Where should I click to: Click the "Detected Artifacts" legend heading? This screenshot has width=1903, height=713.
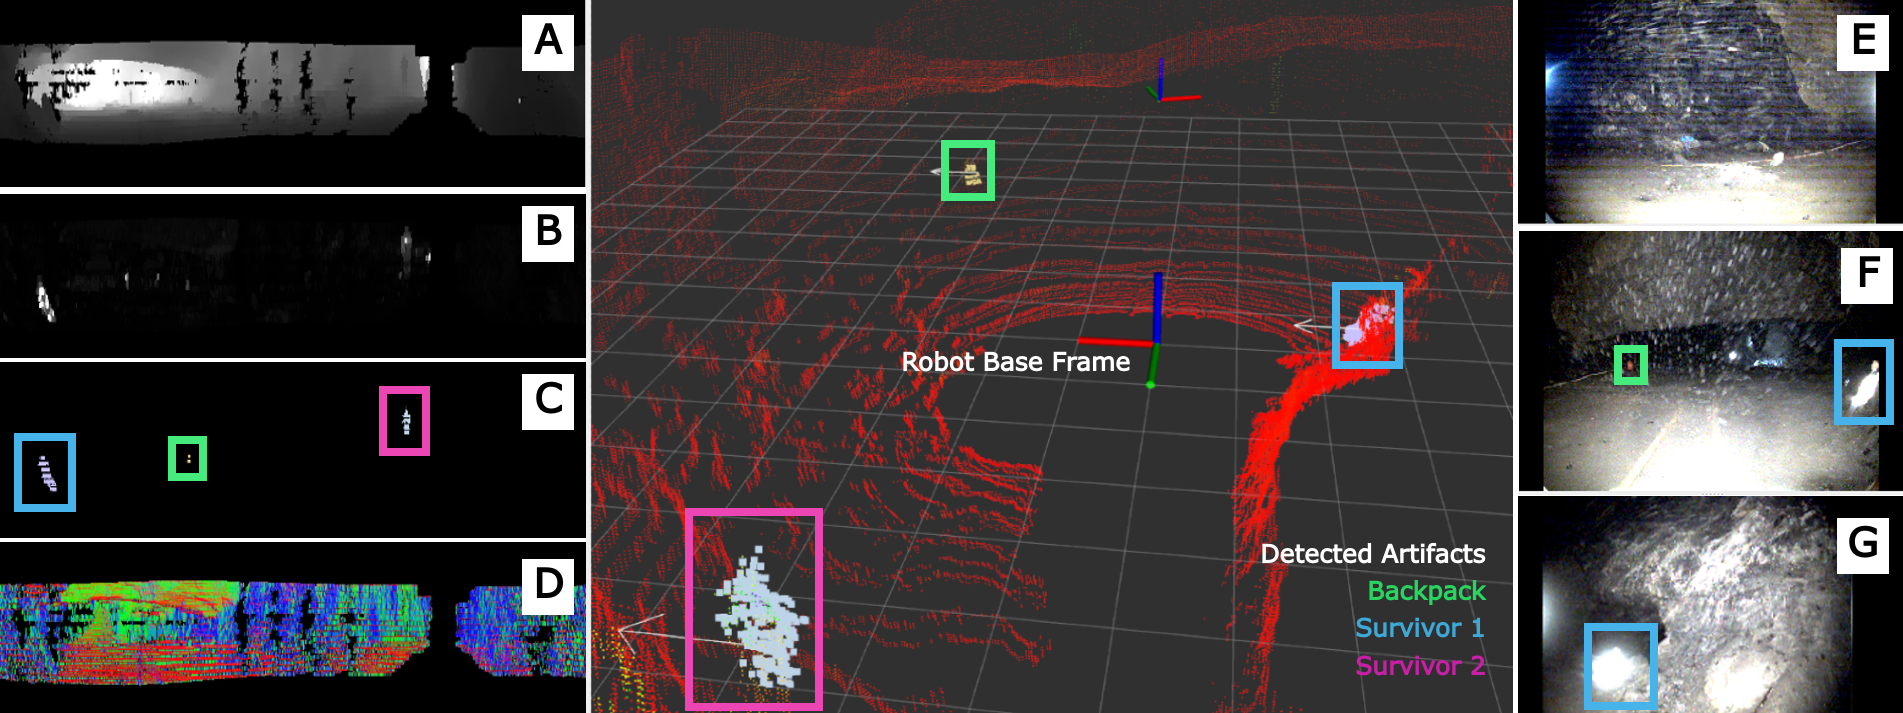[1372, 554]
